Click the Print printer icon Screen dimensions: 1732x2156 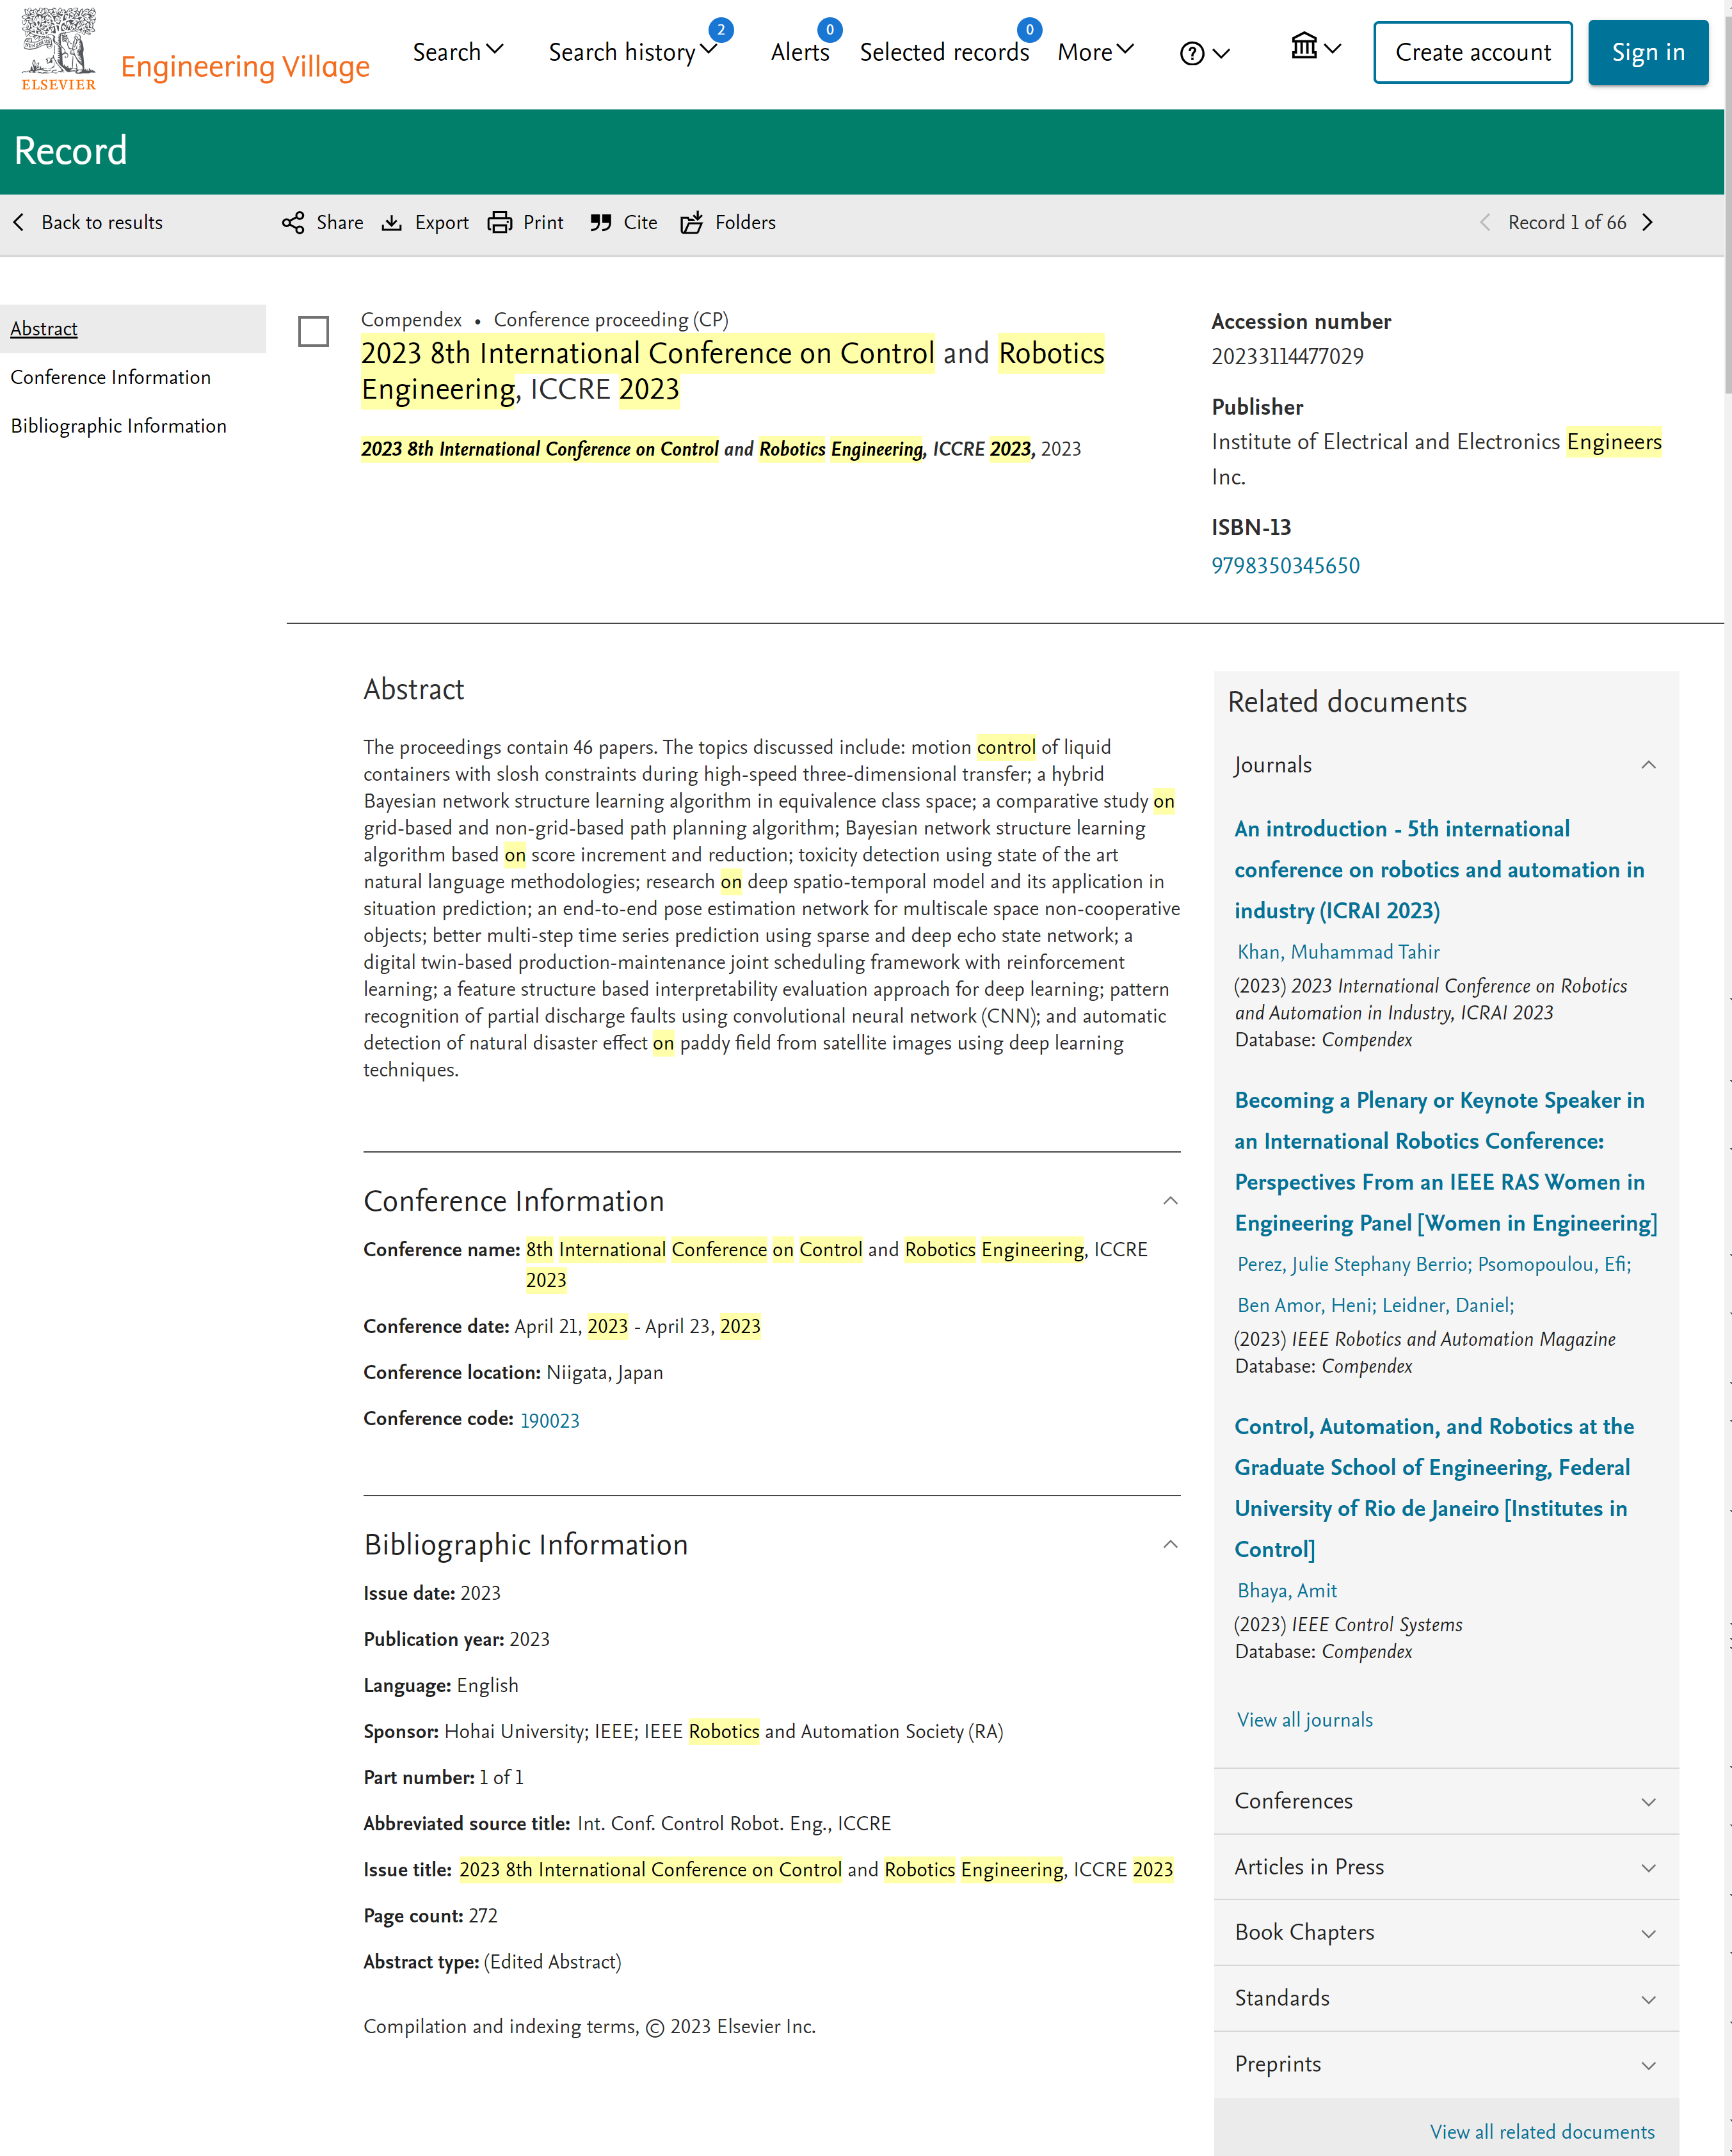[500, 222]
